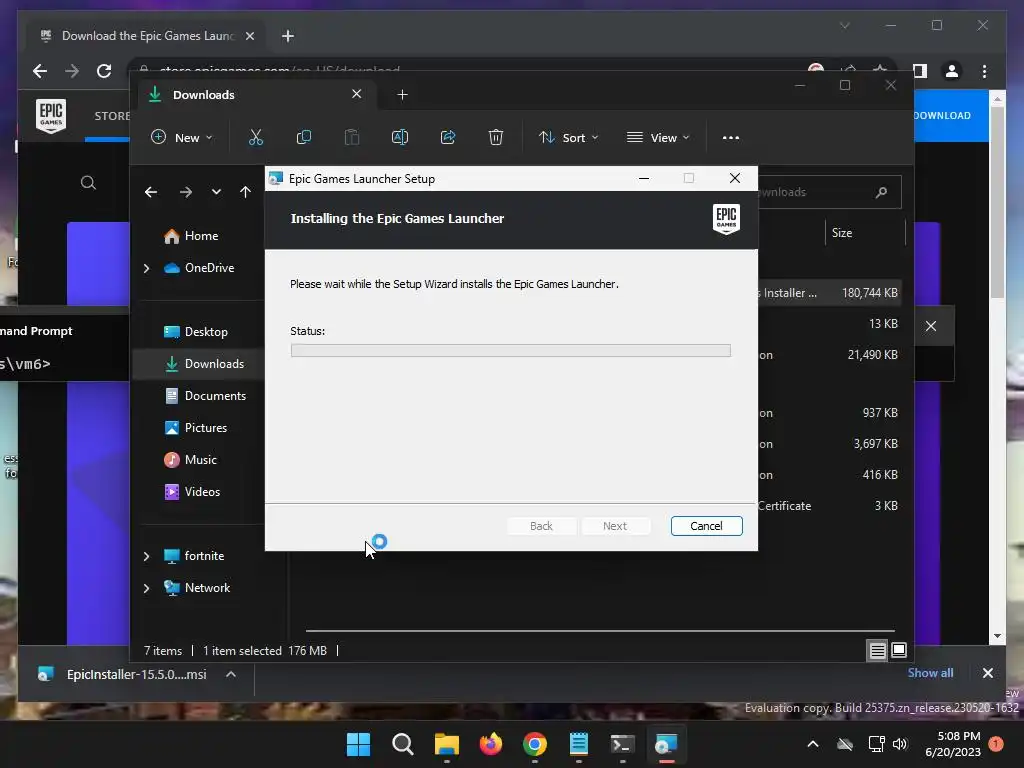
Task: Select the Certificate file sized 3 KB
Action: 829,505
